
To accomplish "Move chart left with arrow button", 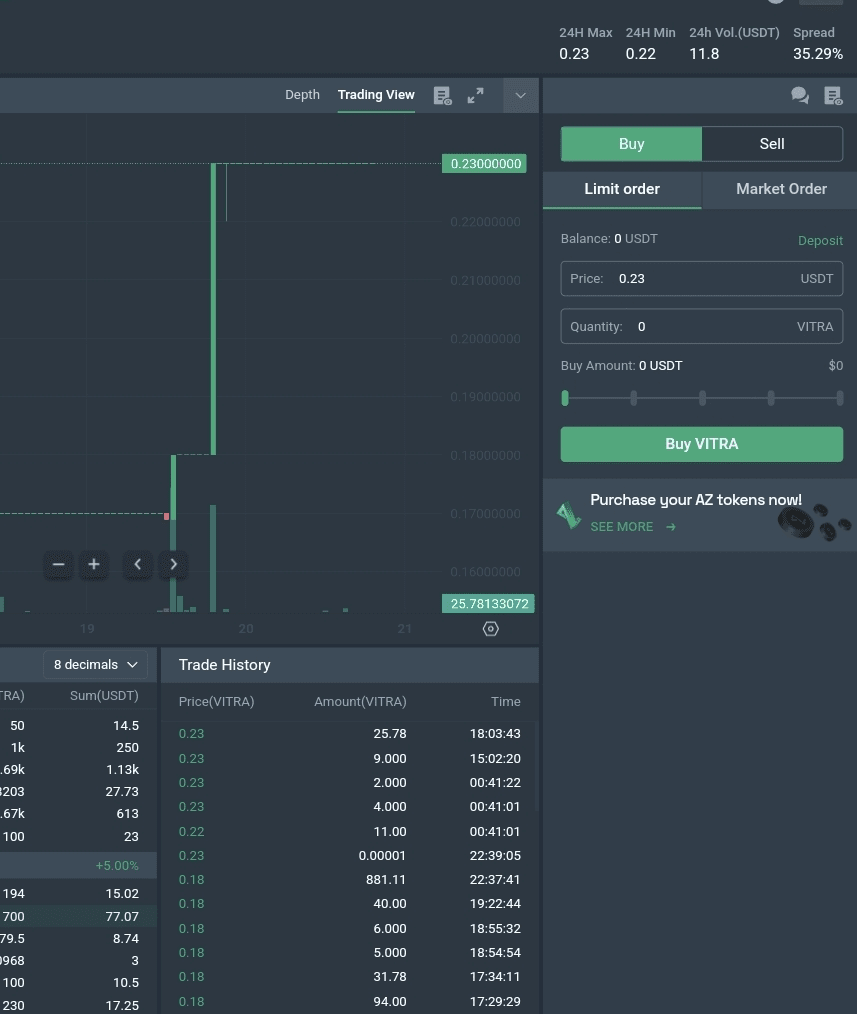I will click(x=138, y=565).
